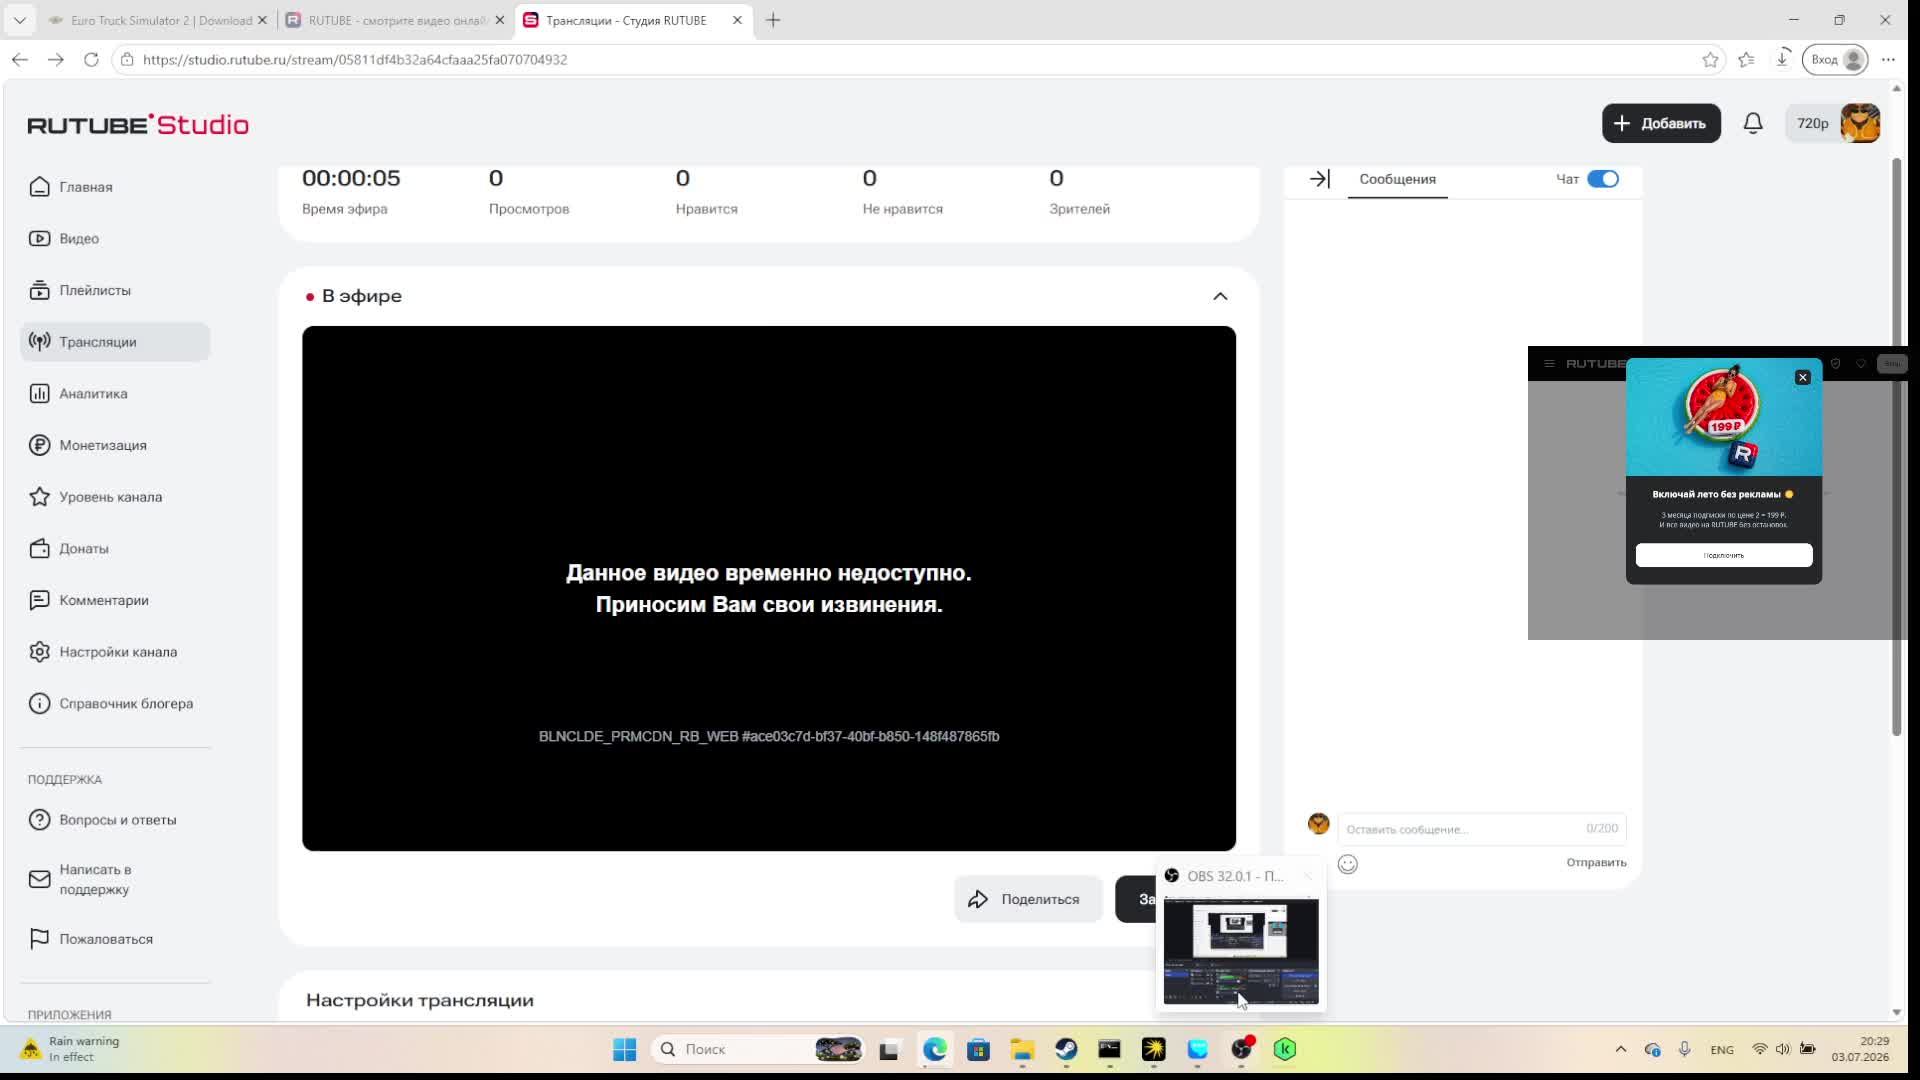Click the OBS window preview thumbnail
This screenshot has width=1920, height=1080.
(x=1240, y=950)
